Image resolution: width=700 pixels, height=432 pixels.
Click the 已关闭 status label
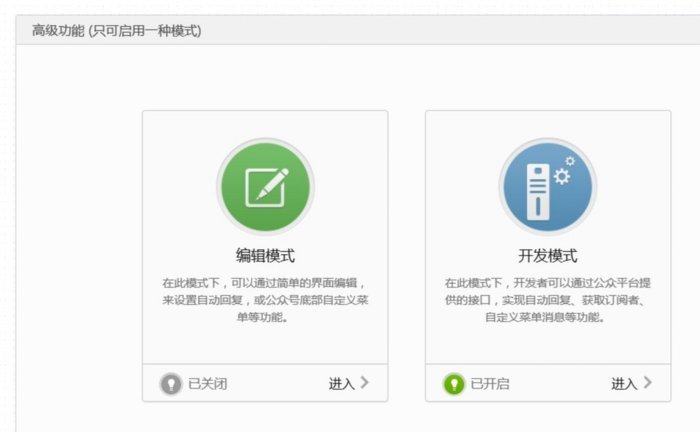208,384
